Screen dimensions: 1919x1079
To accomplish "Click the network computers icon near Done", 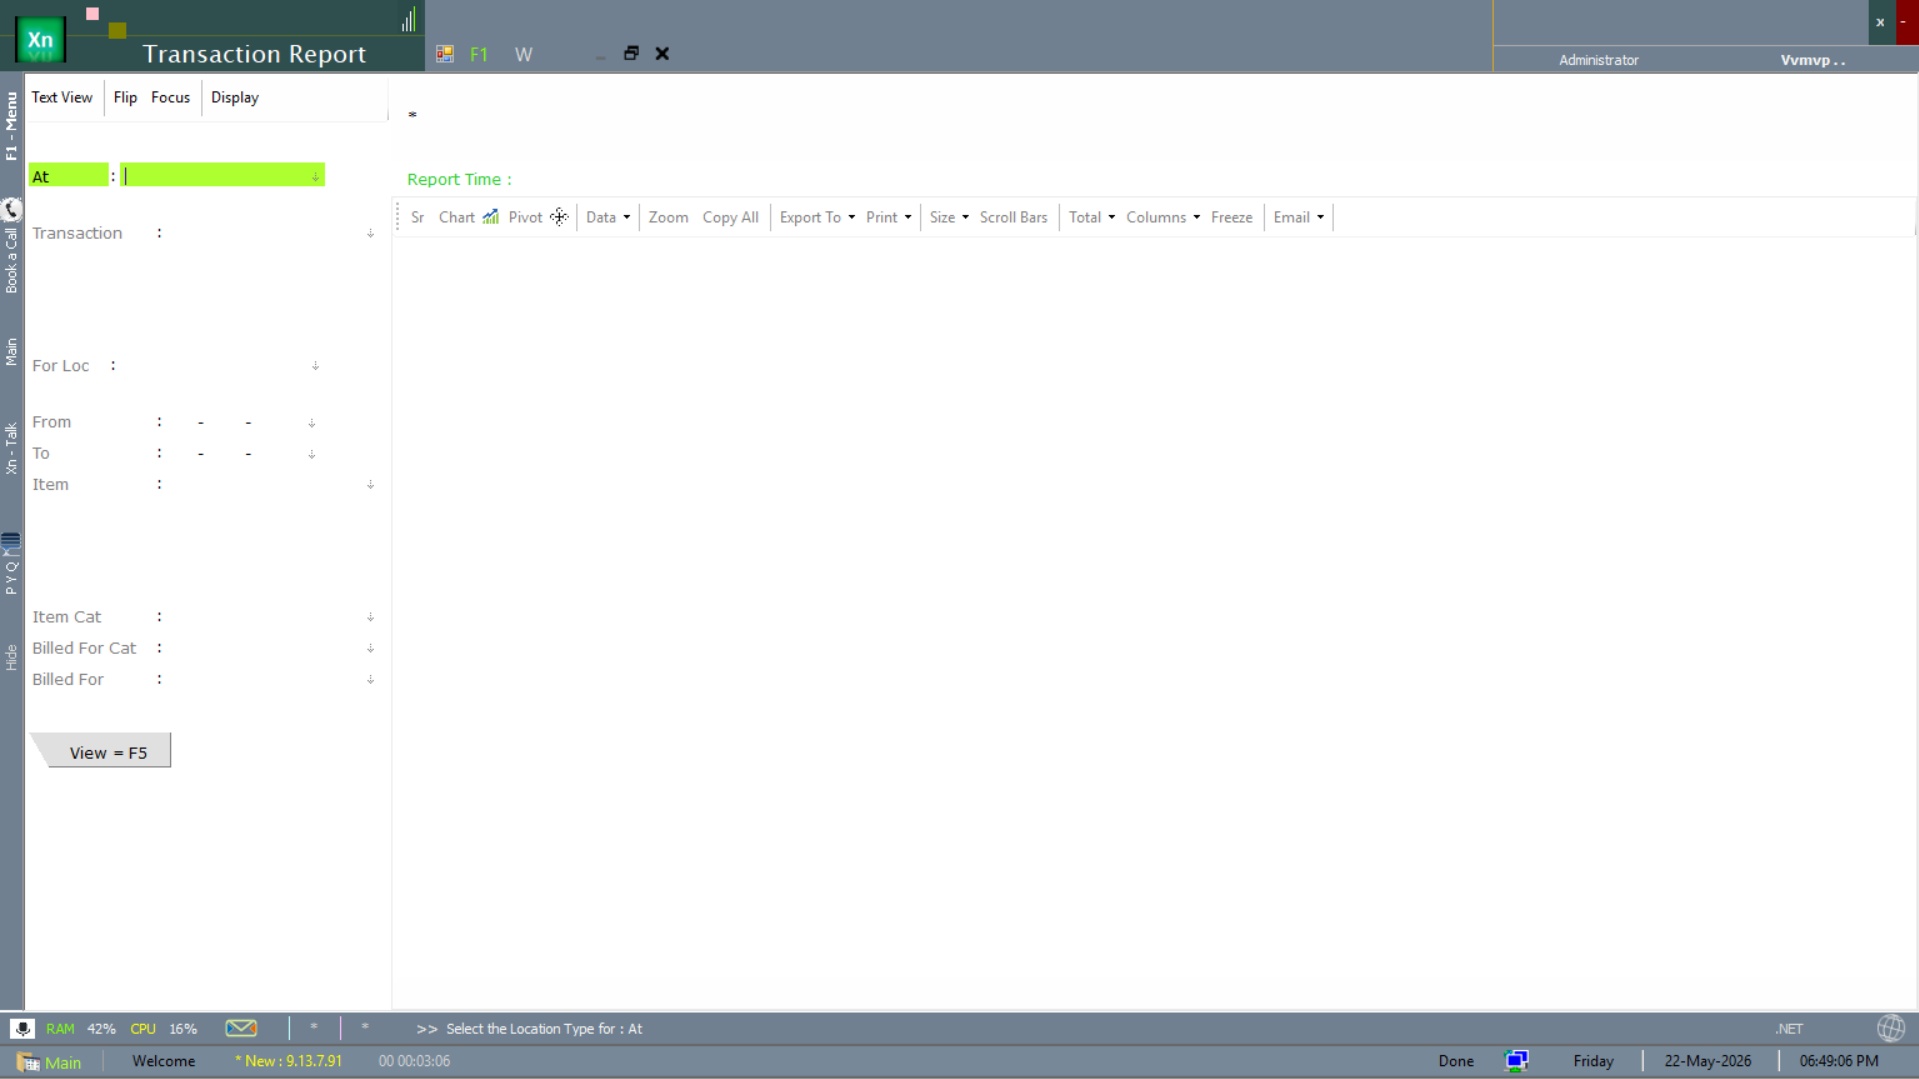I will [1516, 1061].
